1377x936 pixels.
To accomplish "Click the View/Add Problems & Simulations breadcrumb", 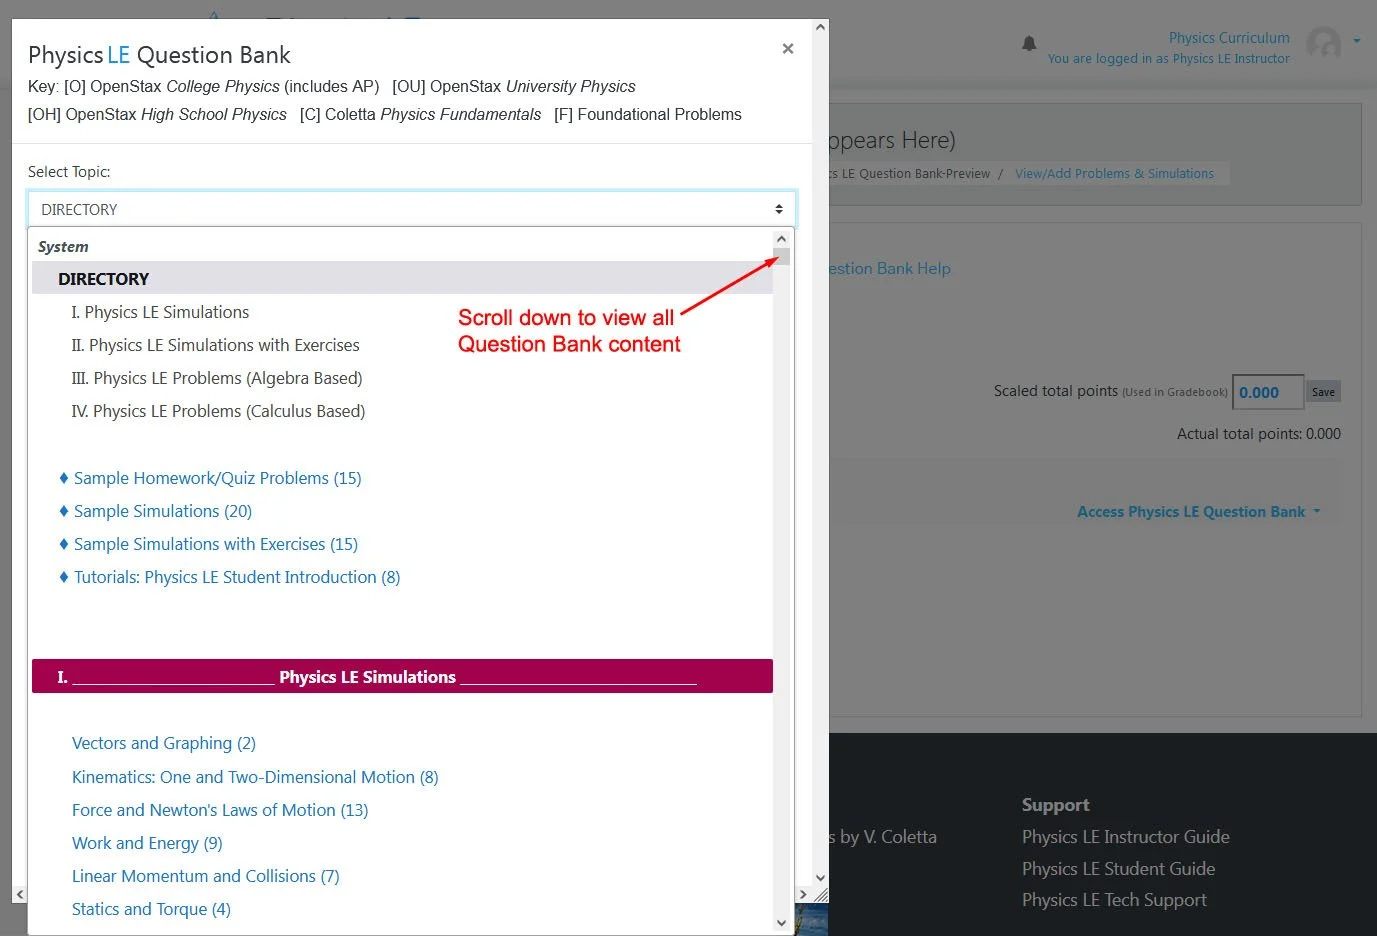I will click(x=1115, y=172).
